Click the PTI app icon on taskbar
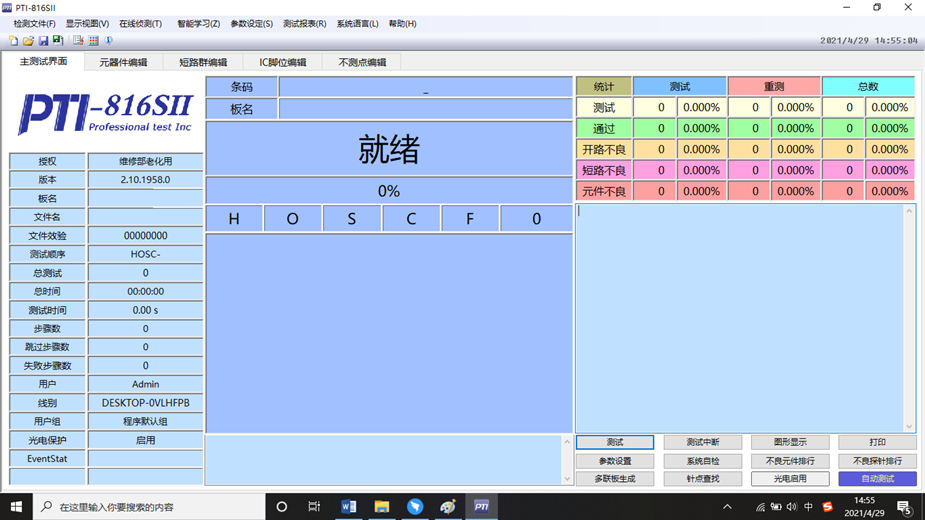The width and height of the screenshot is (925, 520). click(x=481, y=506)
